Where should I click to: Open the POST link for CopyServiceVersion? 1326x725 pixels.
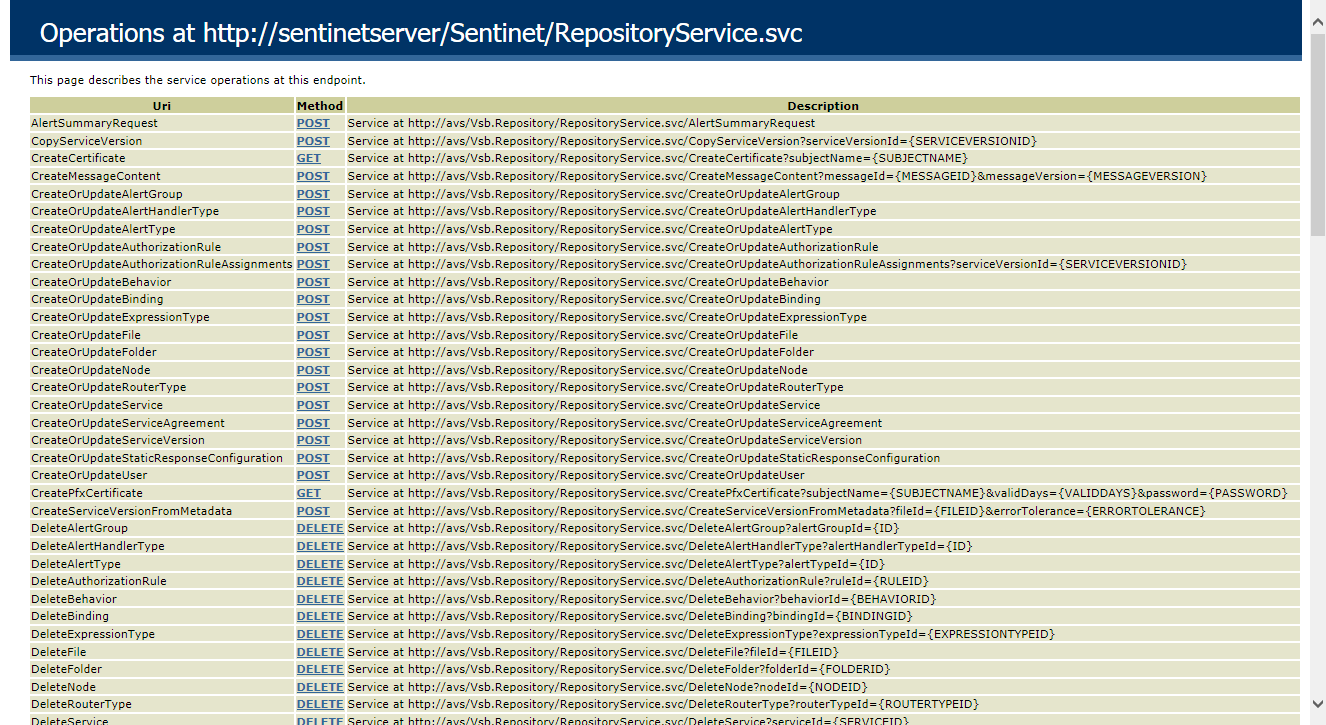312,141
